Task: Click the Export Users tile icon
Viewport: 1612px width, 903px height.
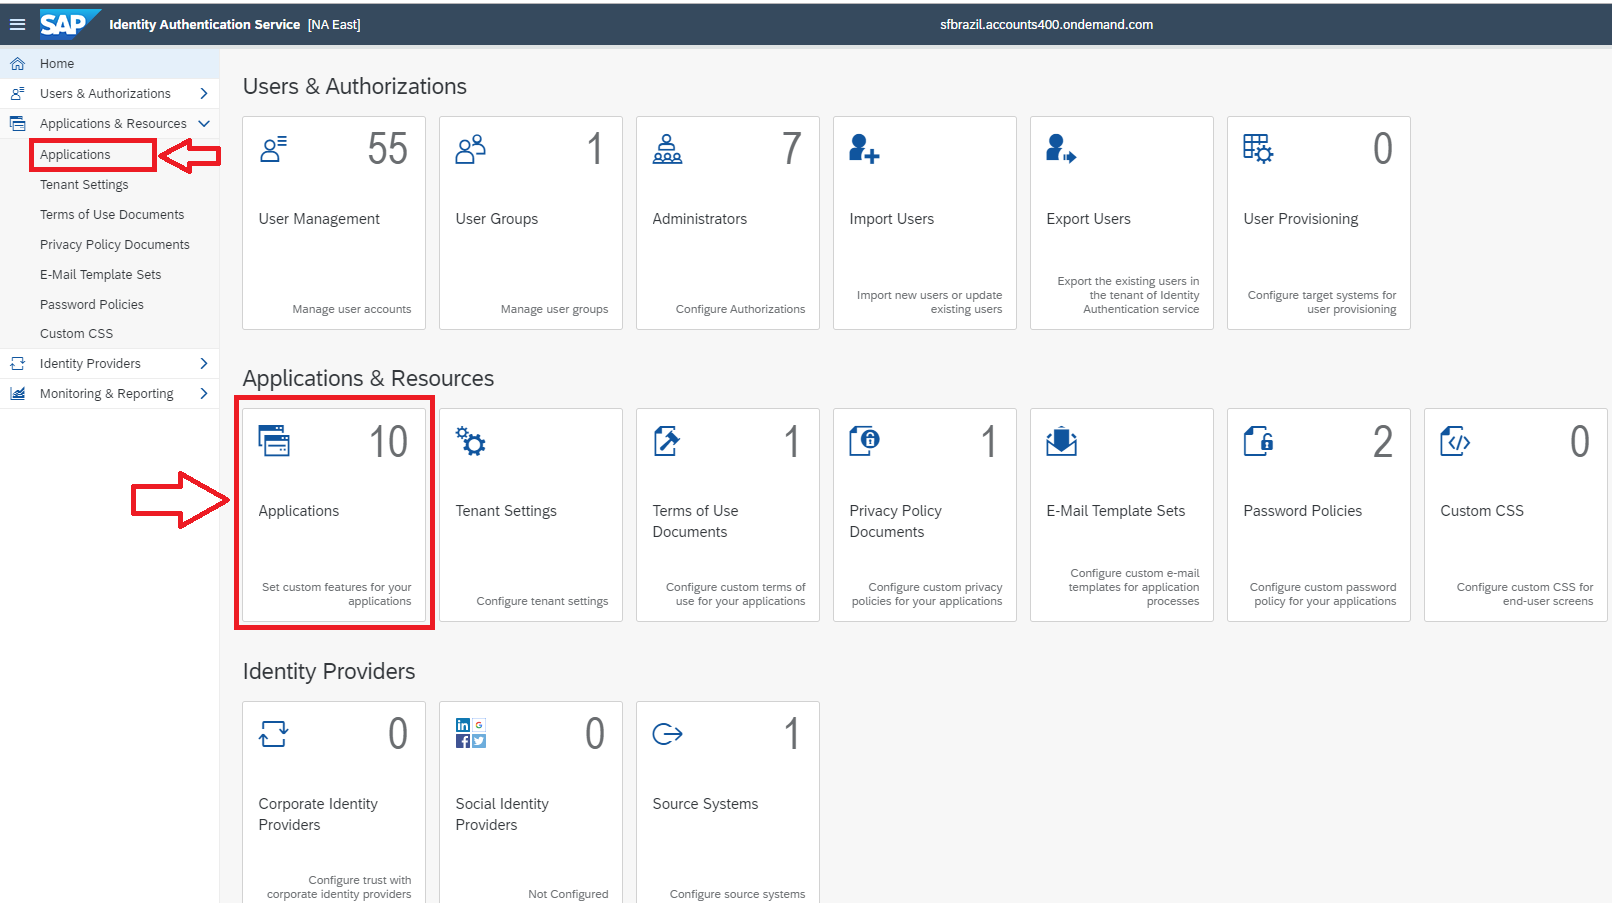Action: [x=1061, y=149]
